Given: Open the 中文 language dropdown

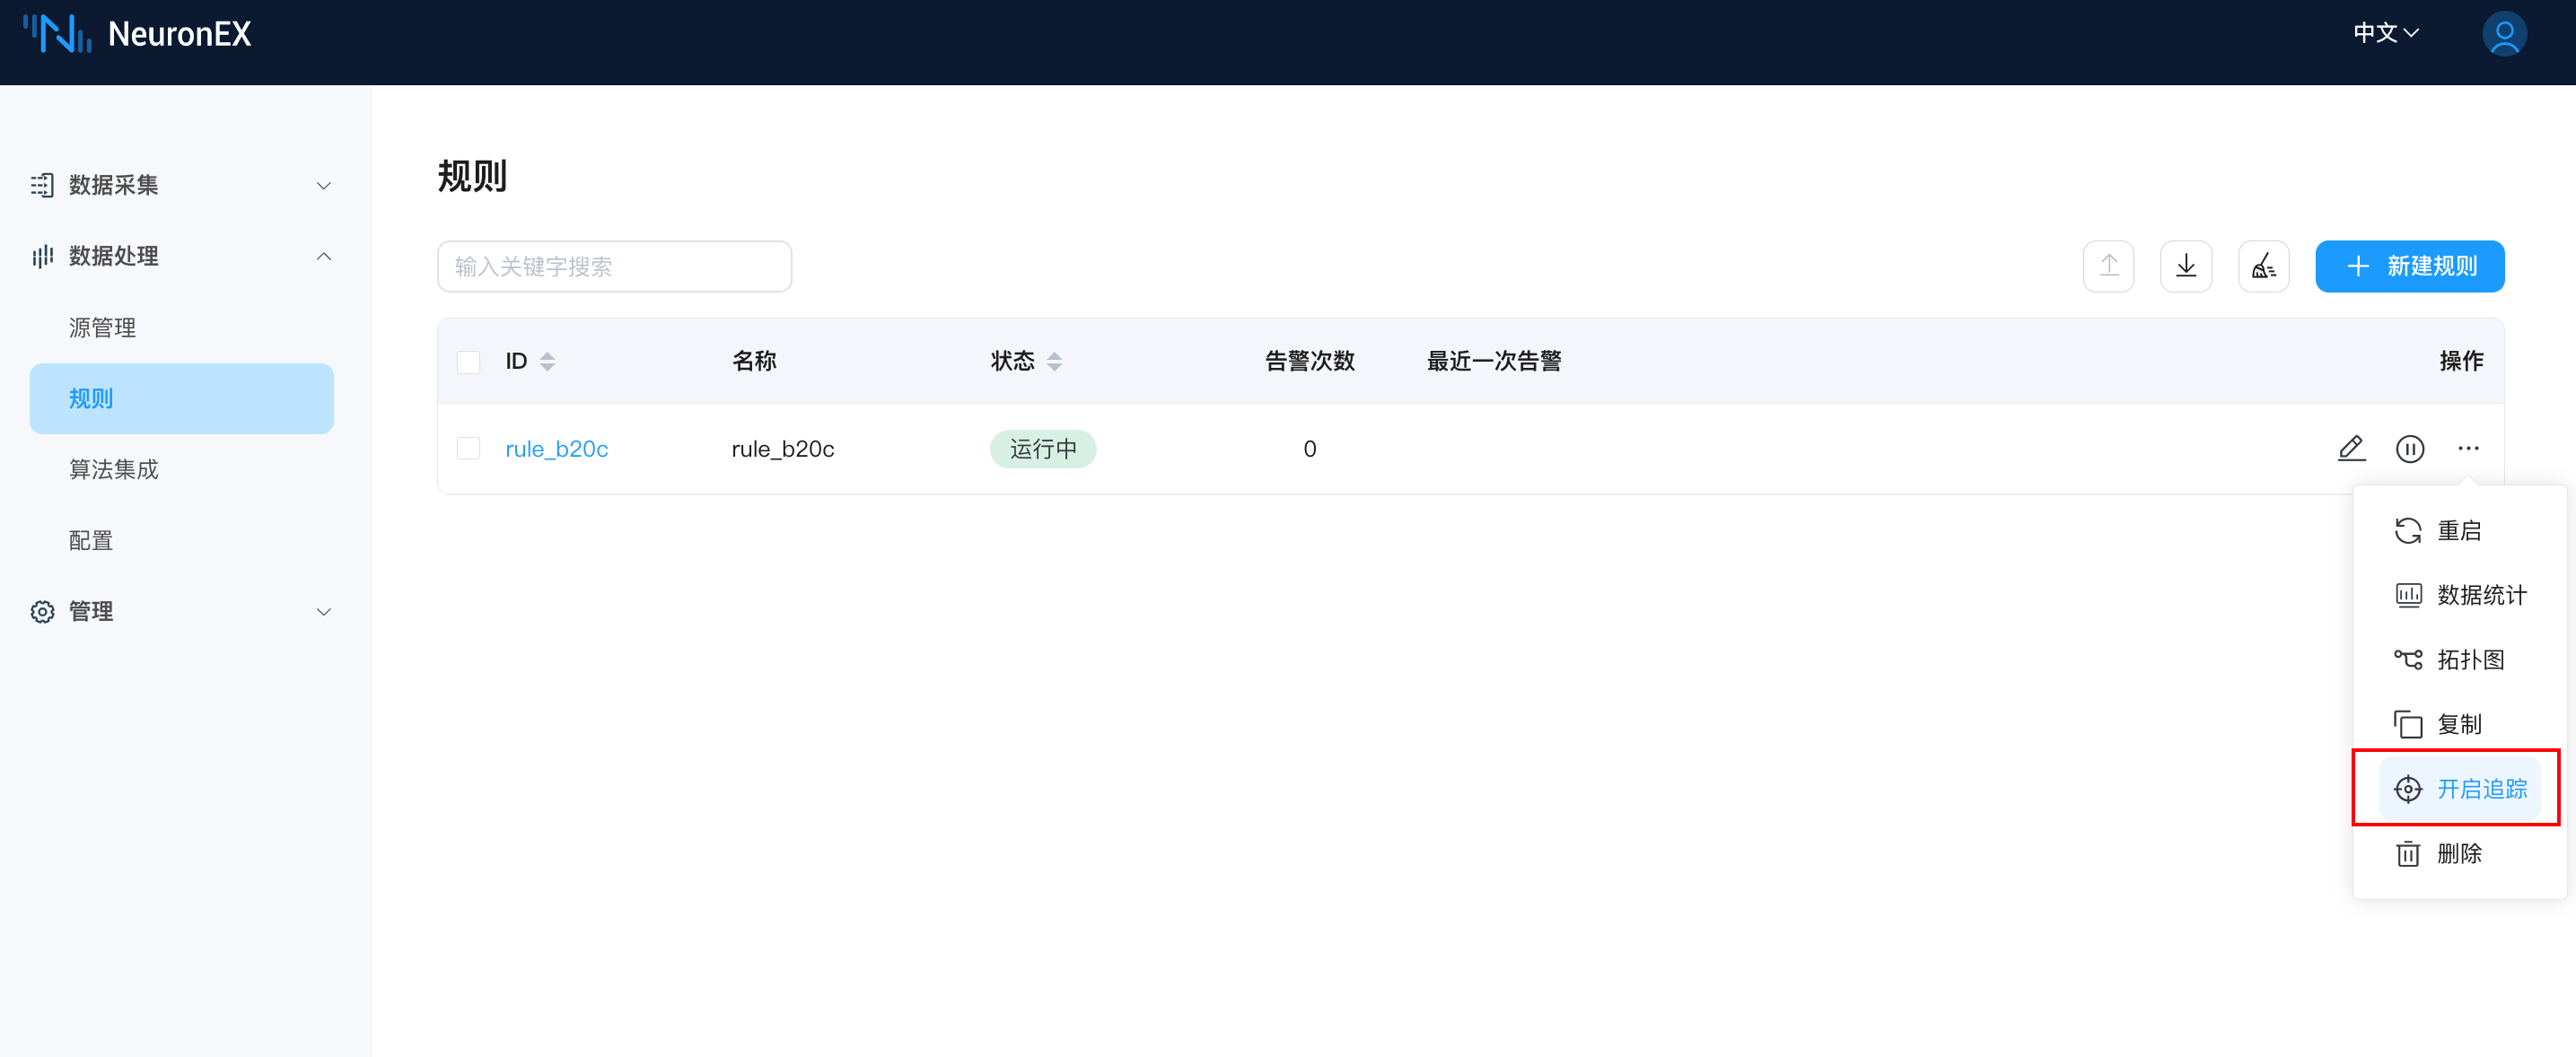Looking at the screenshot, I should pyautogui.click(x=2385, y=34).
